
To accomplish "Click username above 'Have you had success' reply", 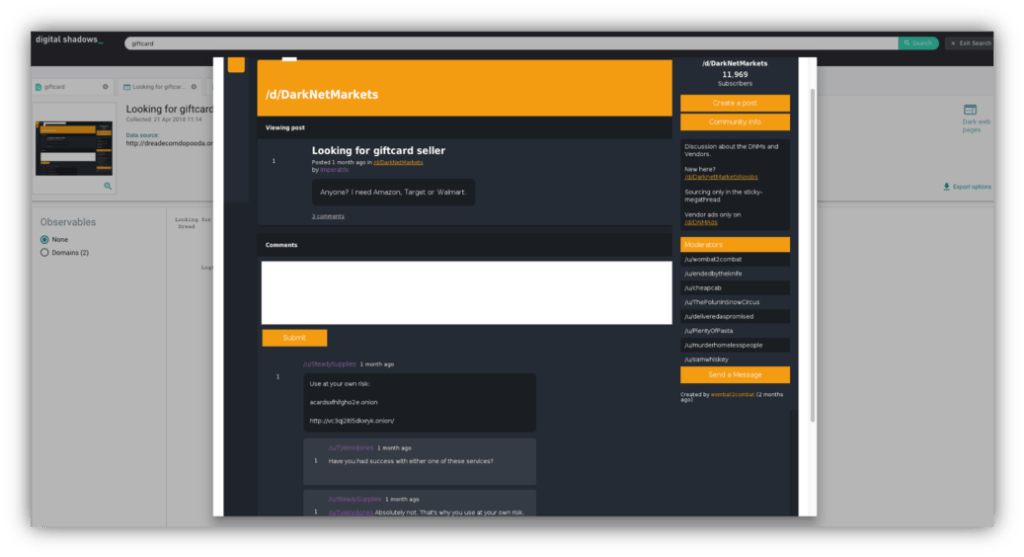I will (351, 448).
